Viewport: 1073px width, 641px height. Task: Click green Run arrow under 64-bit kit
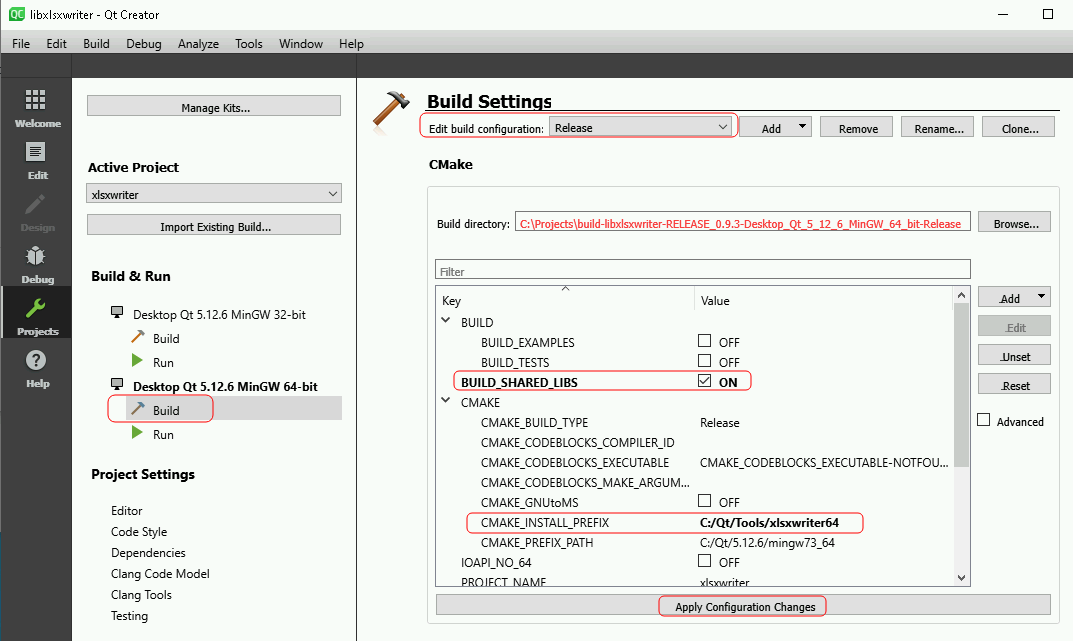(x=137, y=432)
